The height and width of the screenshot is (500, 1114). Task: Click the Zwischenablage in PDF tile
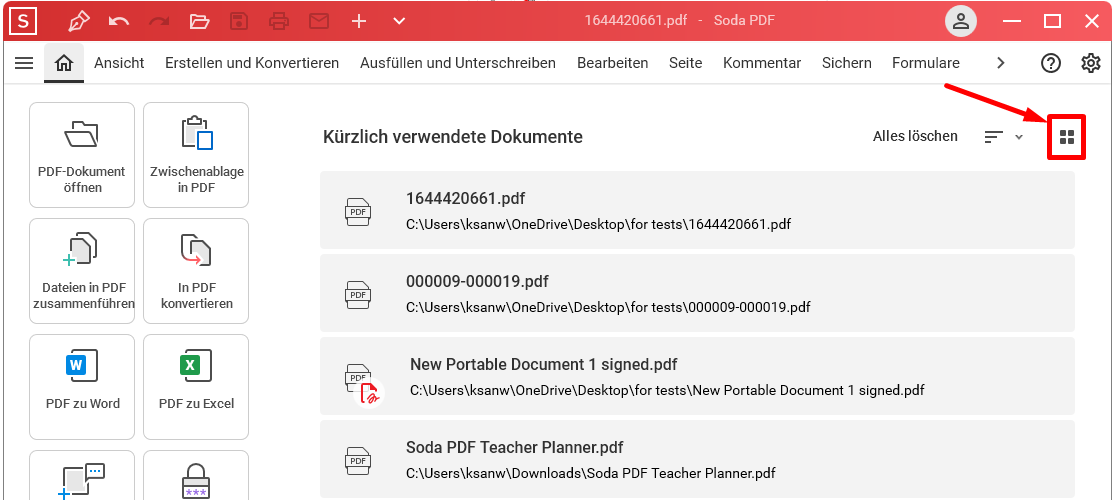tap(196, 155)
